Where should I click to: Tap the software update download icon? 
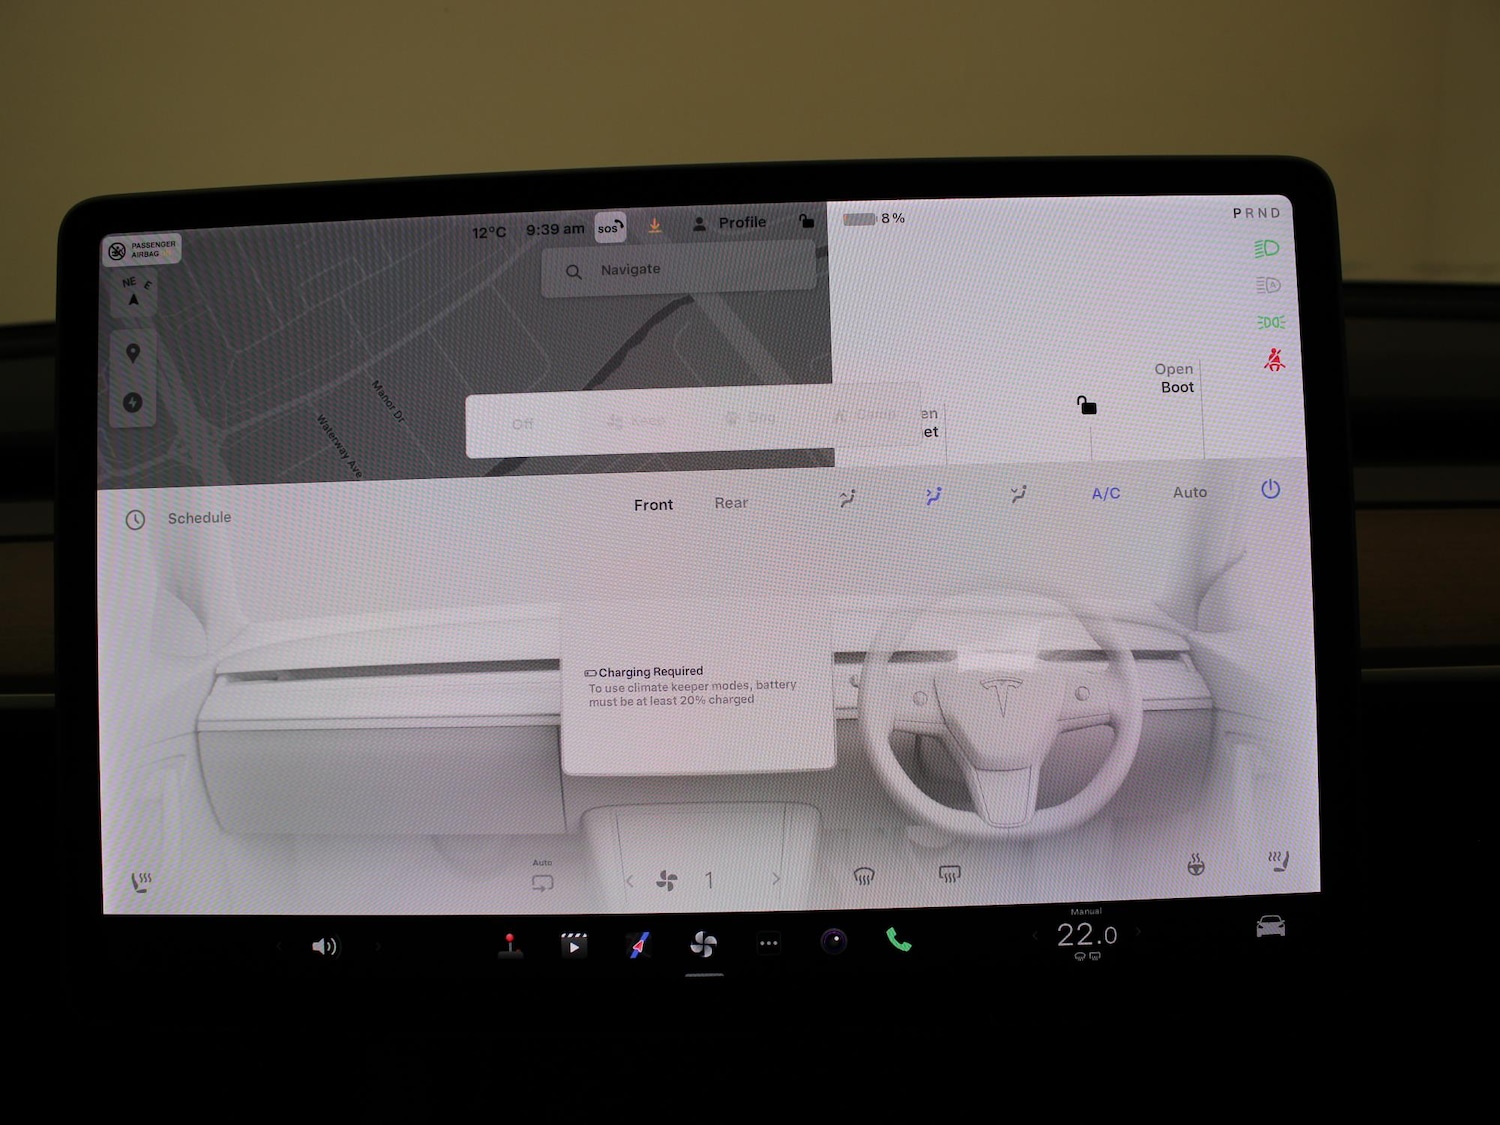[654, 226]
